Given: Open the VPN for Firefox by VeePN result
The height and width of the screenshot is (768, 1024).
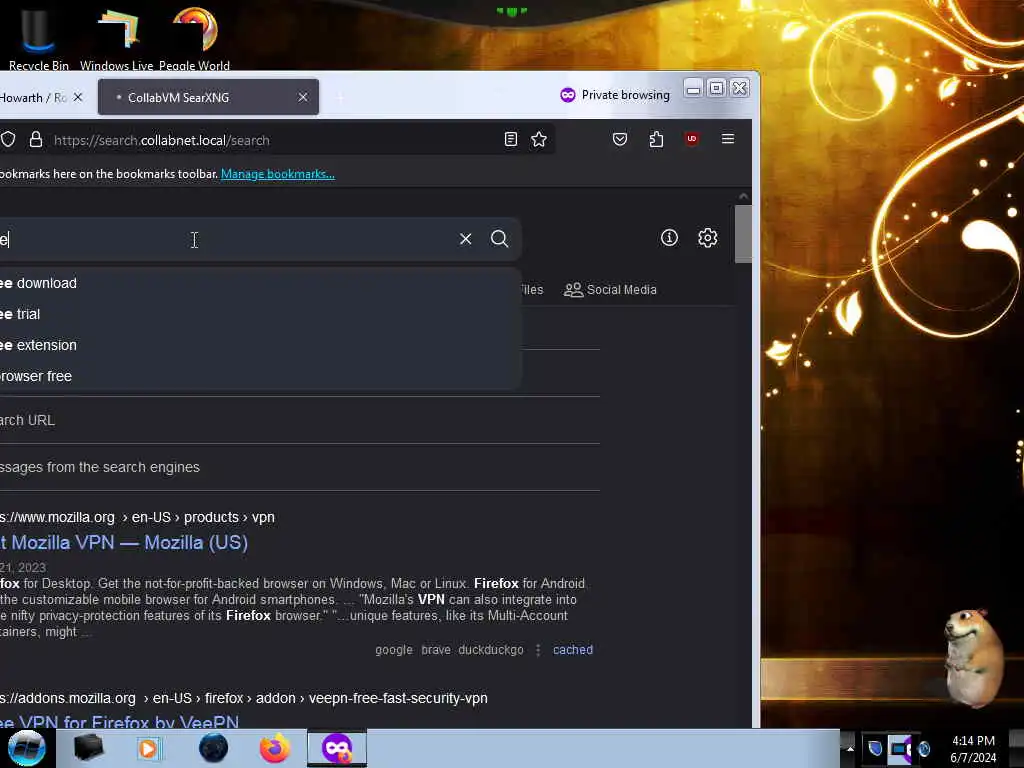Looking at the screenshot, I should point(120,722).
